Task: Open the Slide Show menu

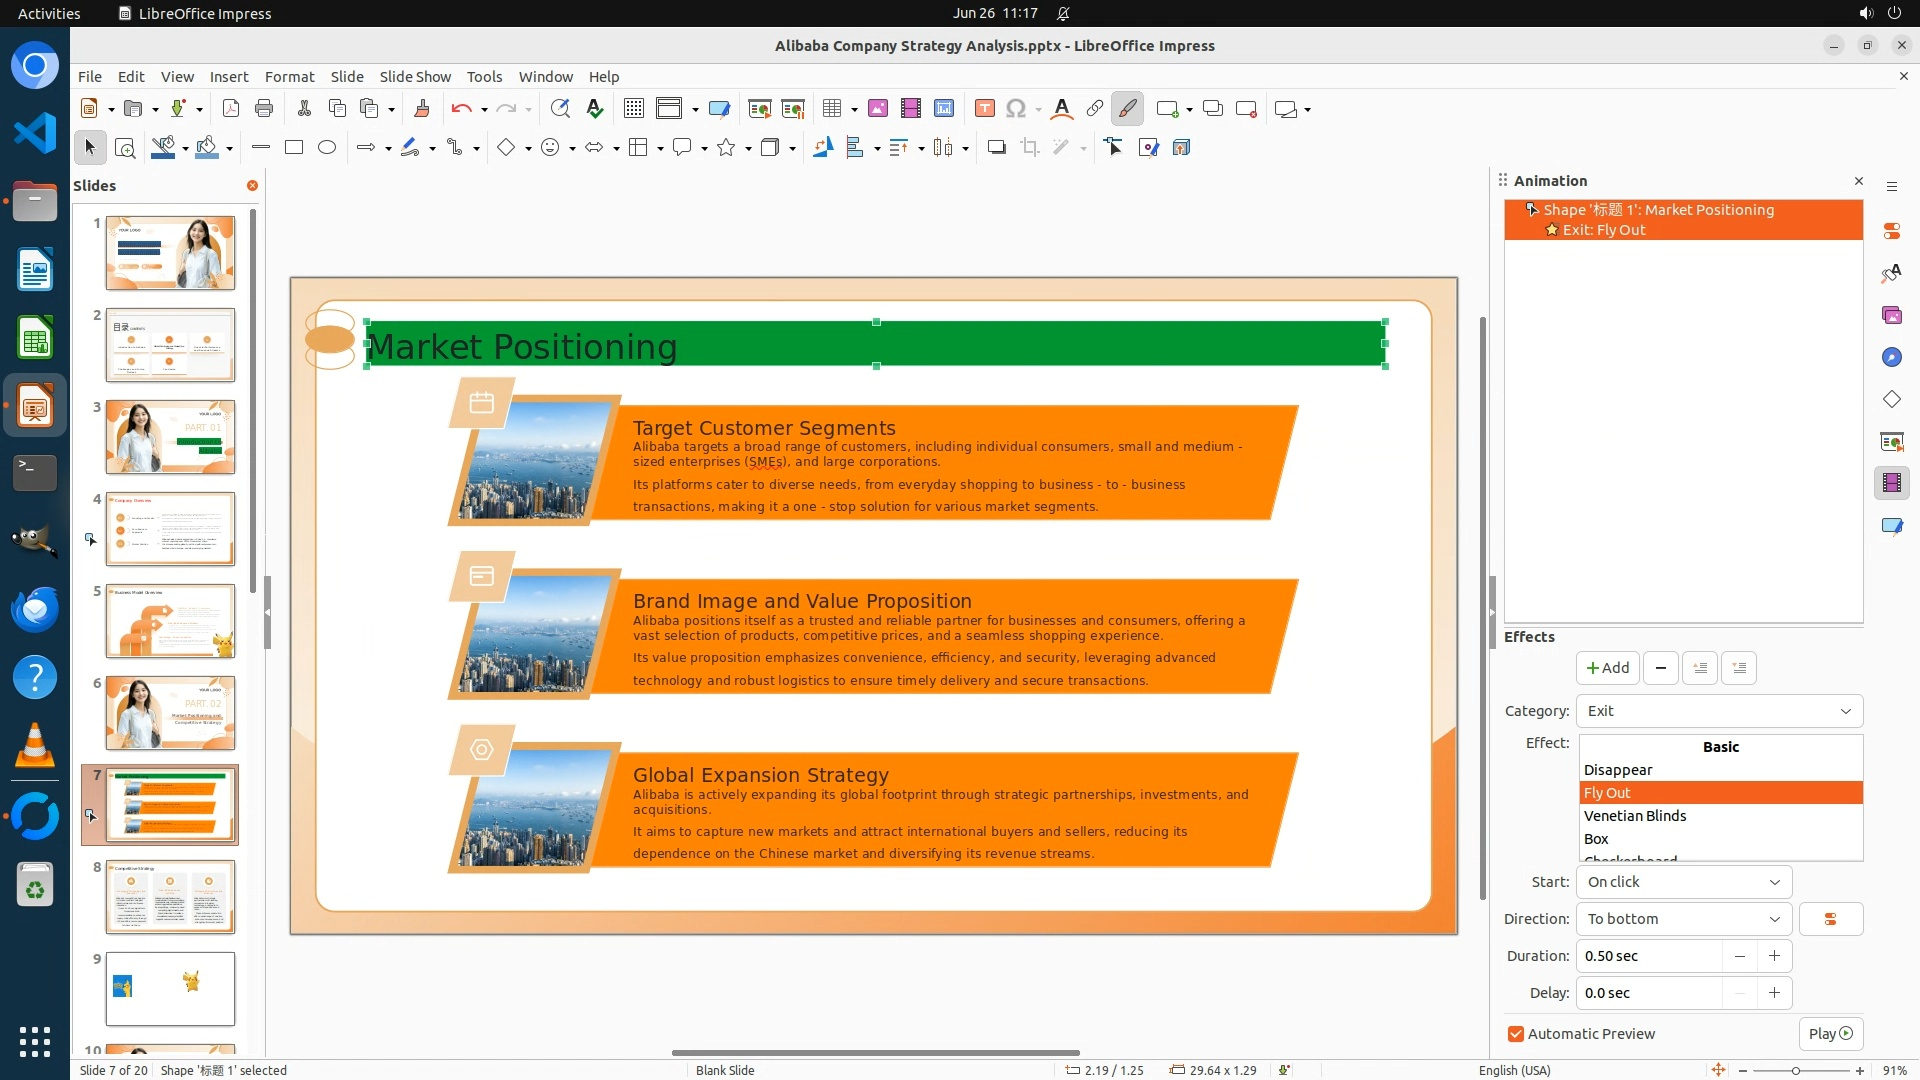Action: pos(414,76)
